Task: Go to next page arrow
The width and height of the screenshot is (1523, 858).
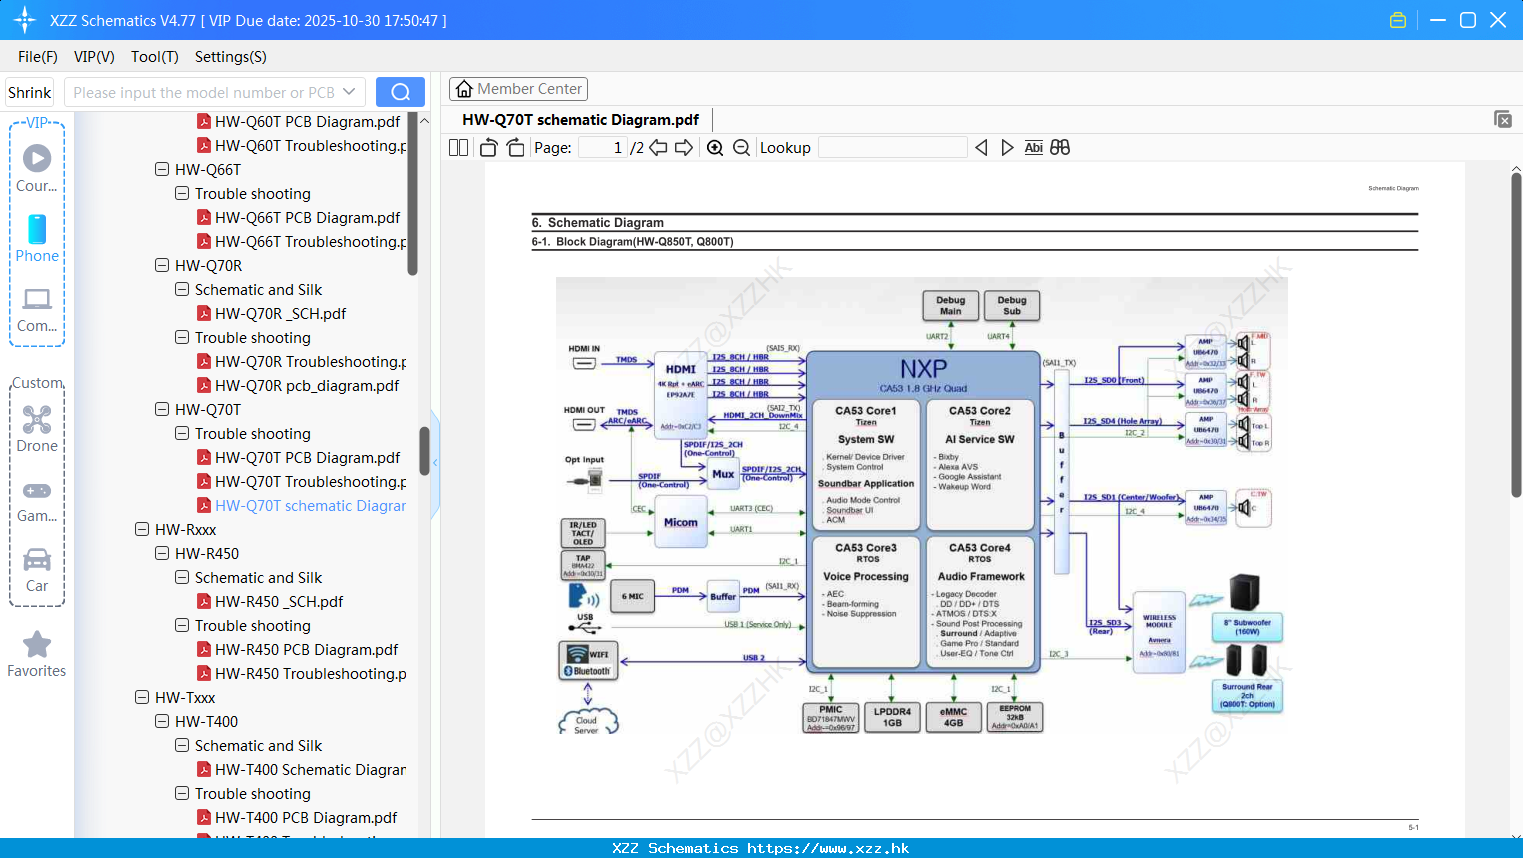Action: click(684, 147)
